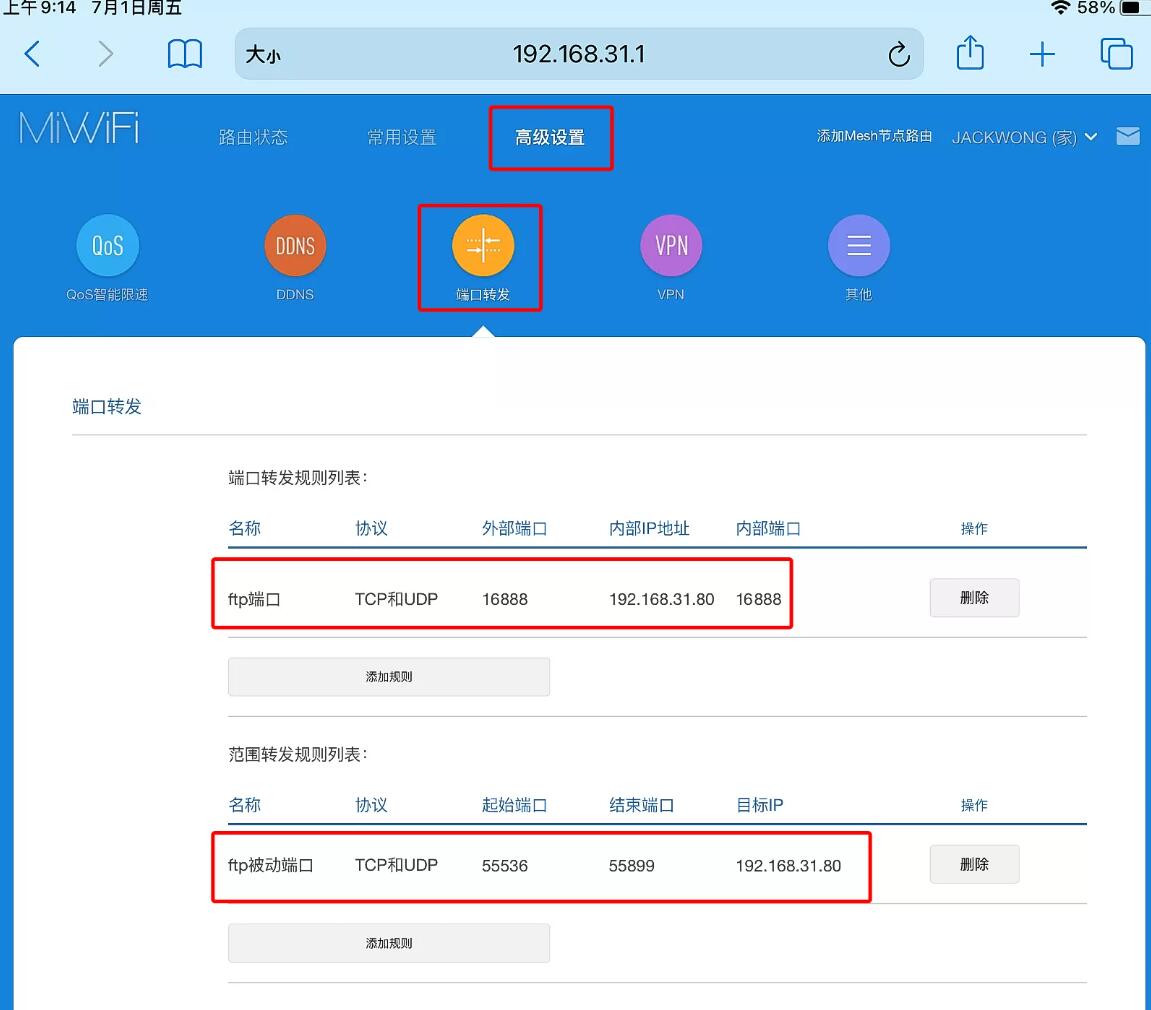Image resolution: width=1151 pixels, height=1010 pixels.
Task: Open the QoS智能限速 icon
Action: point(107,246)
